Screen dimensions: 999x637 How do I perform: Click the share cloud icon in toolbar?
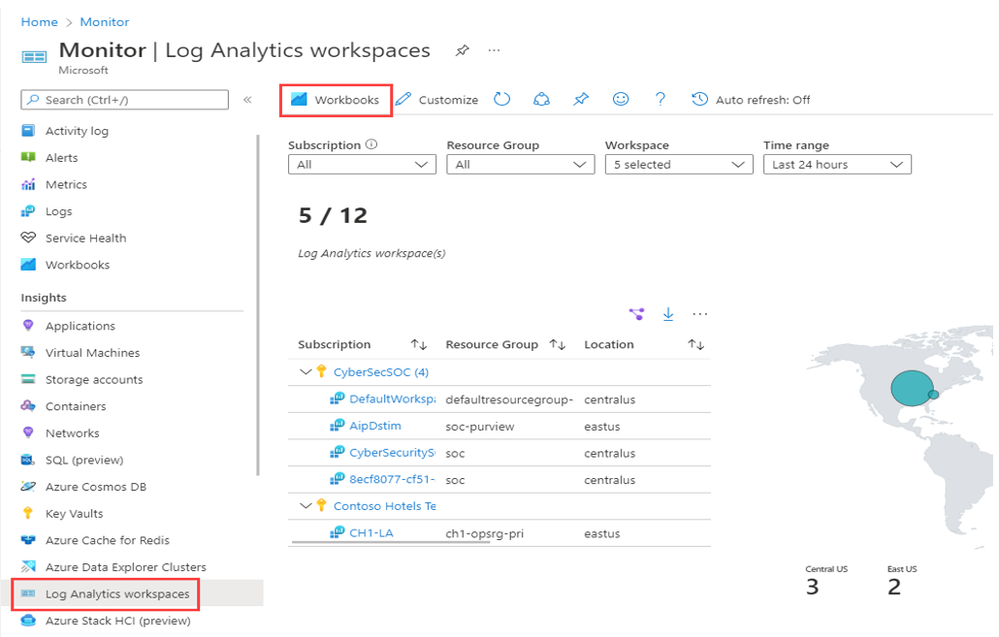click(542, 99)
